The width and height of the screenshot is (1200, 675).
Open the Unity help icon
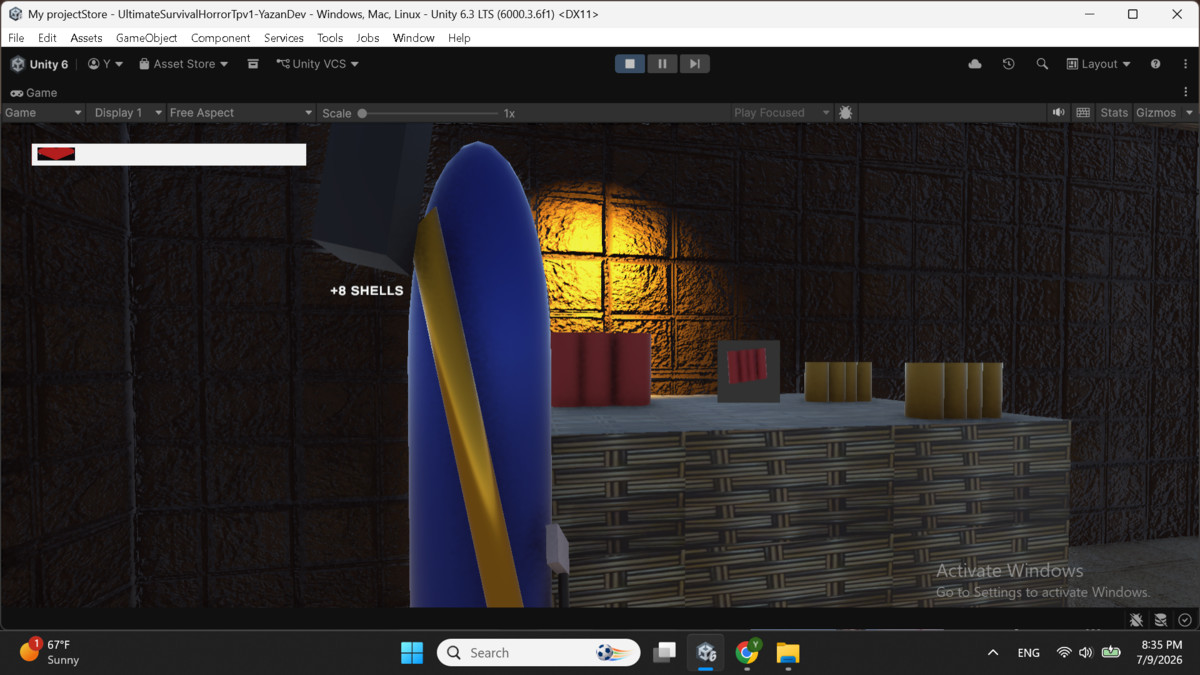[x=1155, y=64]
